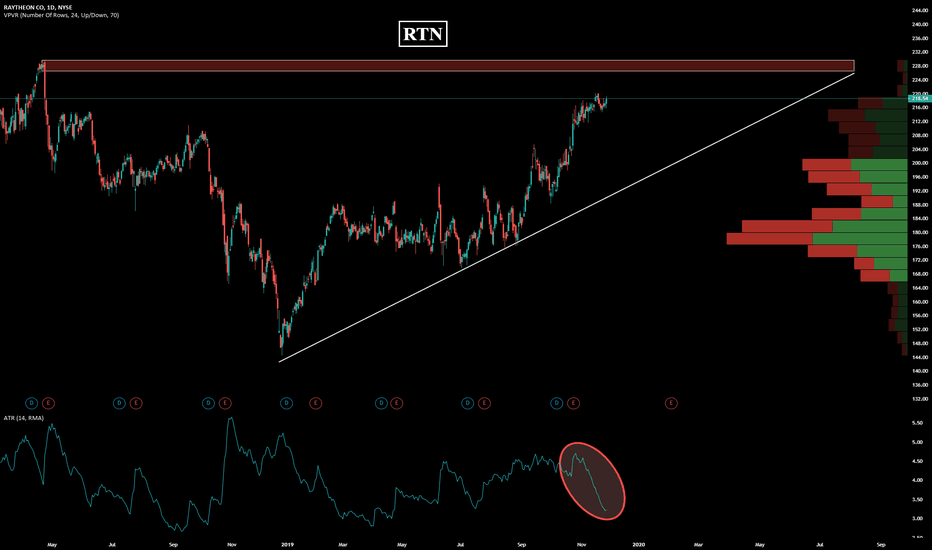Screen dimensions: 932x550
Task: Select the red ellipse on the ATR pane
Action: click(593, 481)
